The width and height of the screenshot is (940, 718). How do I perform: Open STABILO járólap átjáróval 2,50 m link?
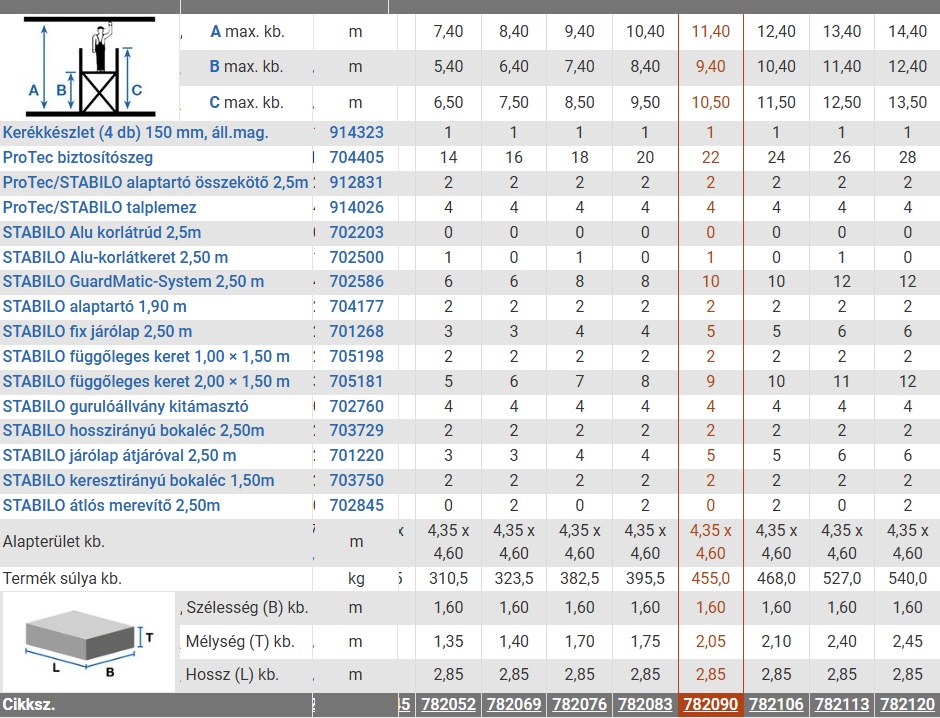point(119,455)
